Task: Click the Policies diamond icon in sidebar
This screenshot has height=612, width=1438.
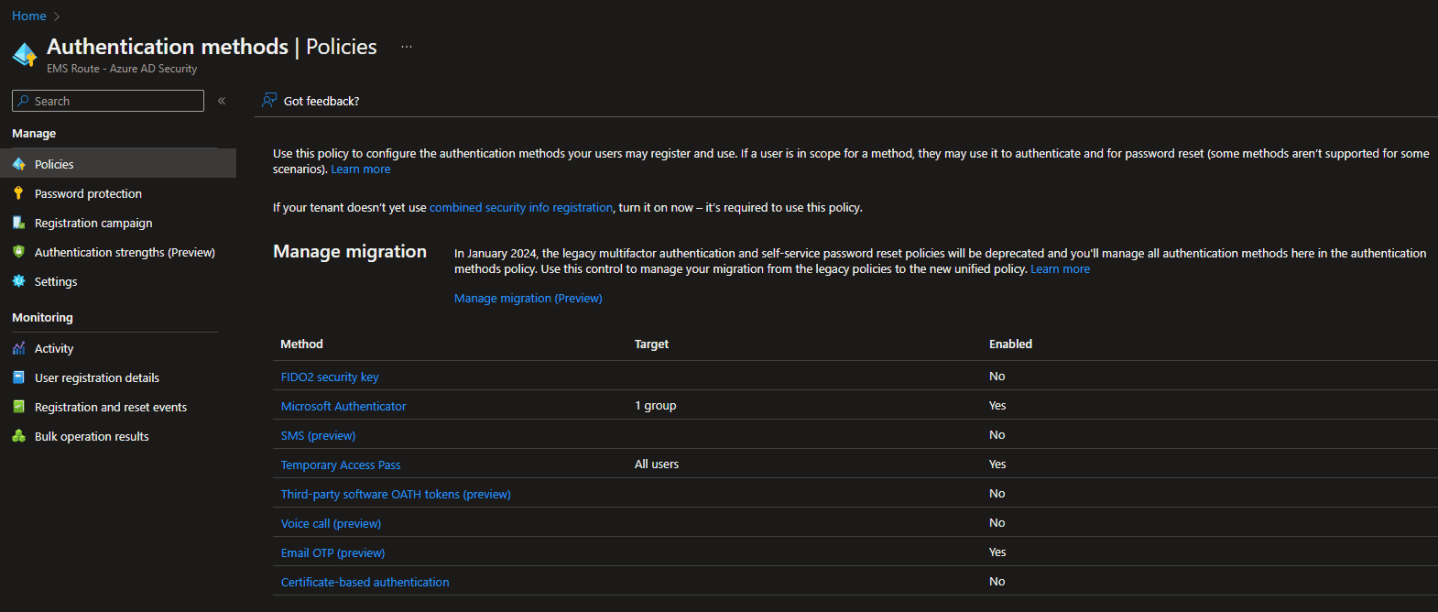Action: (18, 164)
